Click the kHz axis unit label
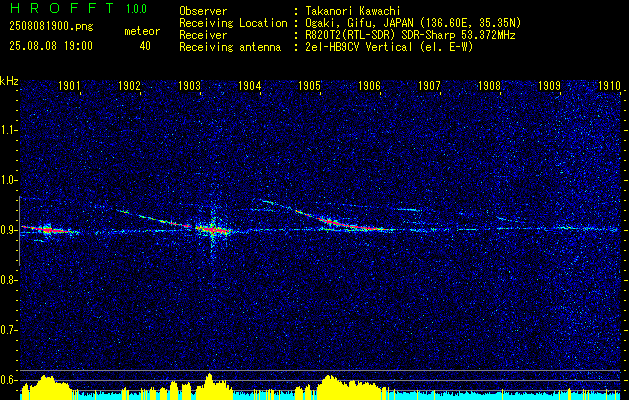This screenshot has width=629, height=400. click(x=9, y=81)
